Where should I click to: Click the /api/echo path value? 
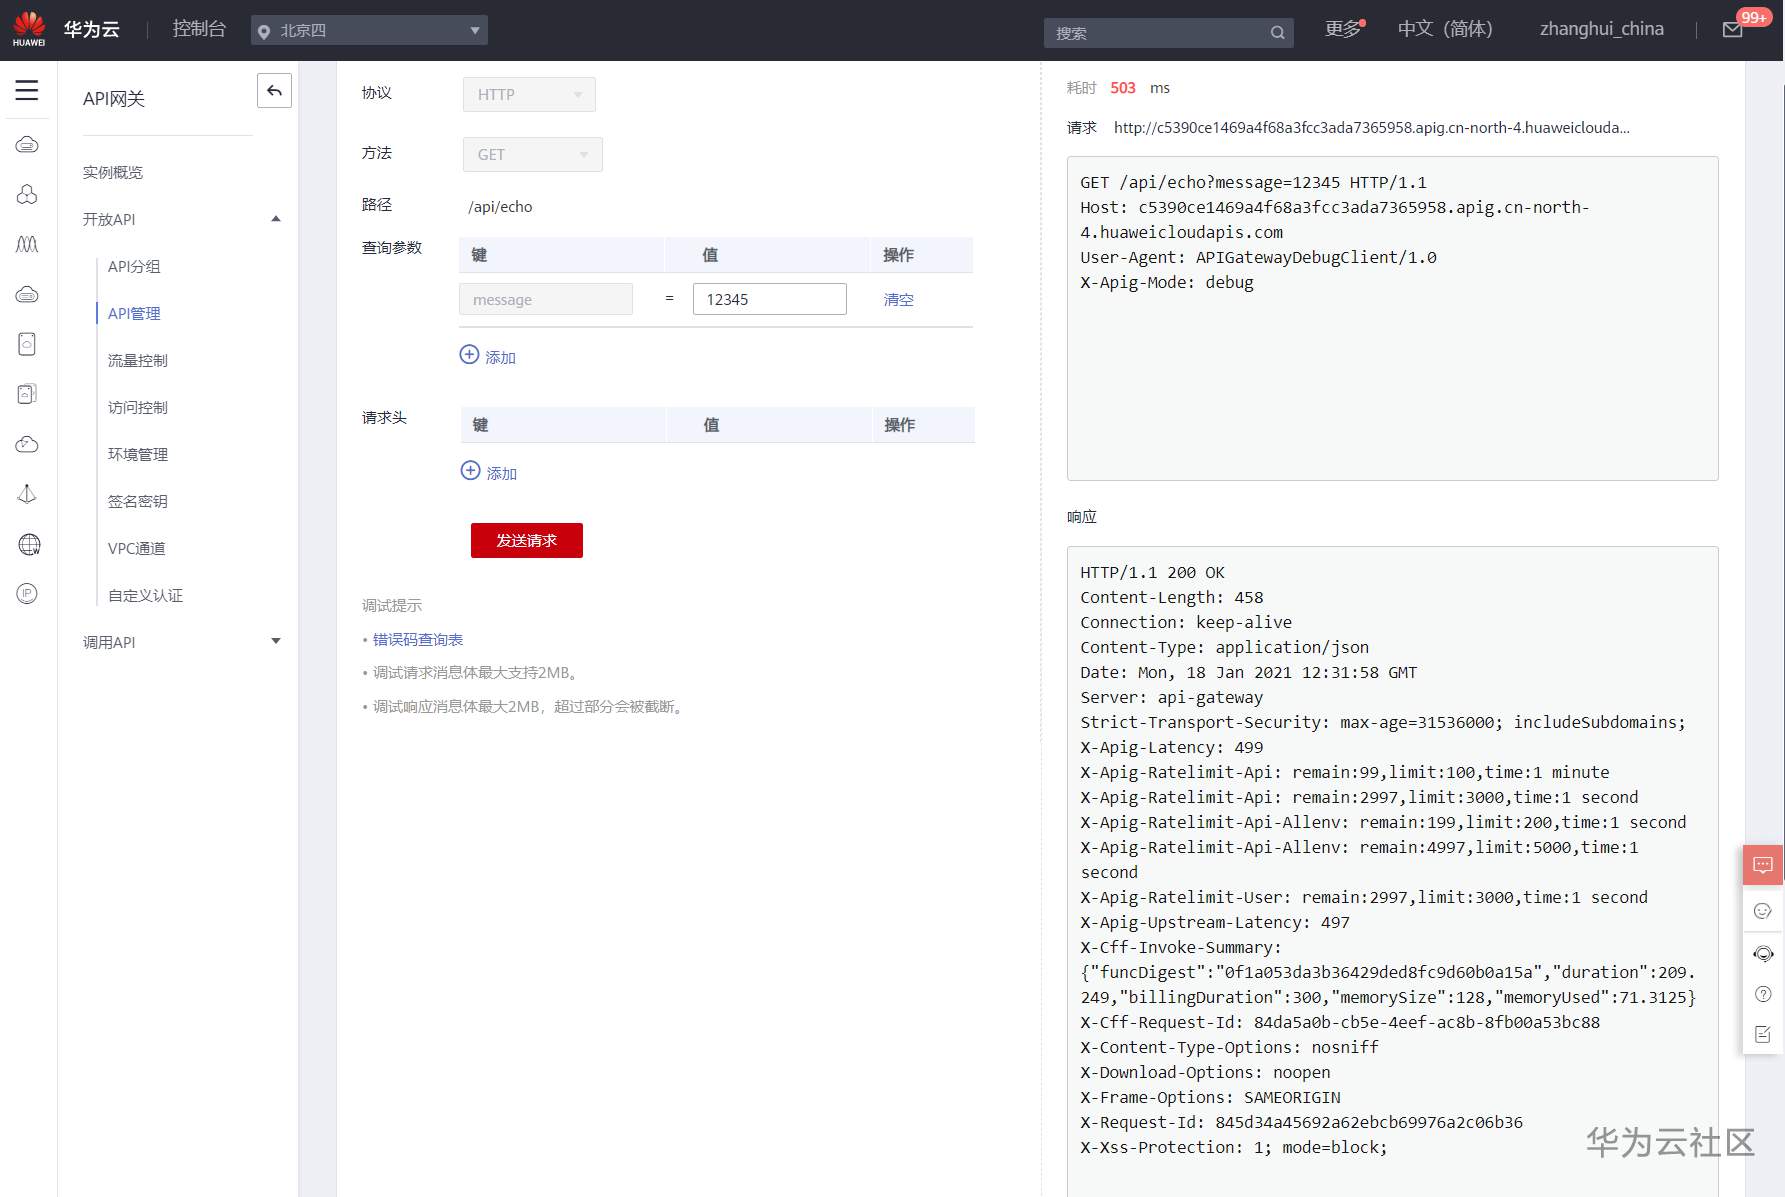tap(500, 206)
